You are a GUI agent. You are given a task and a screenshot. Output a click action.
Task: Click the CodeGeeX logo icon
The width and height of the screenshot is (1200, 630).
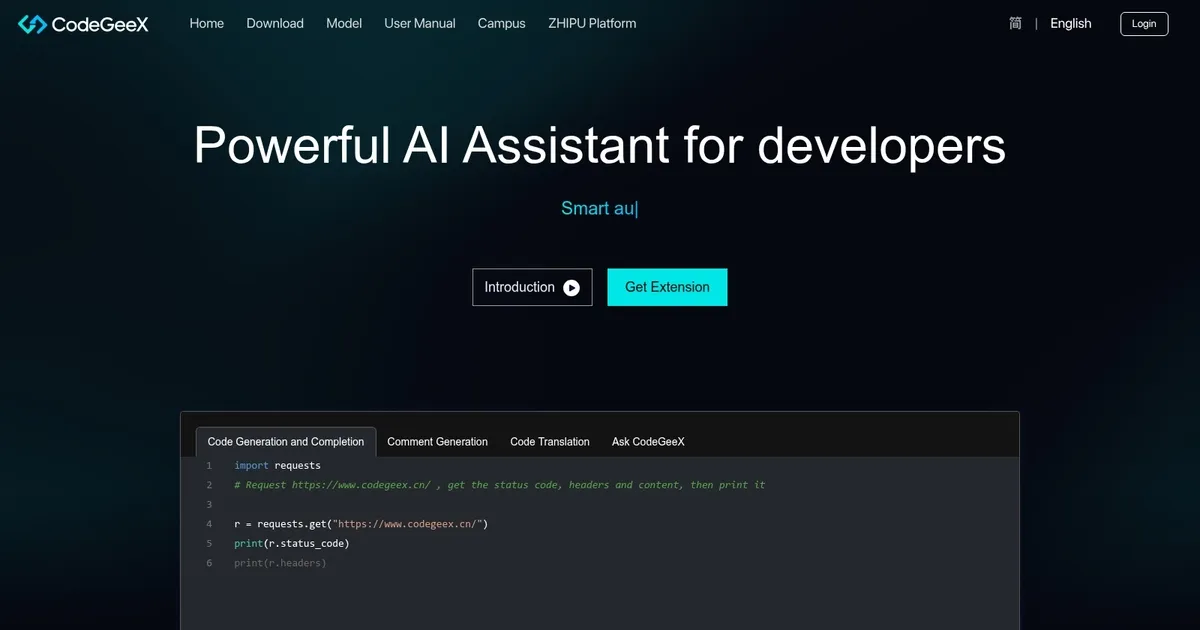click(32, 24)
